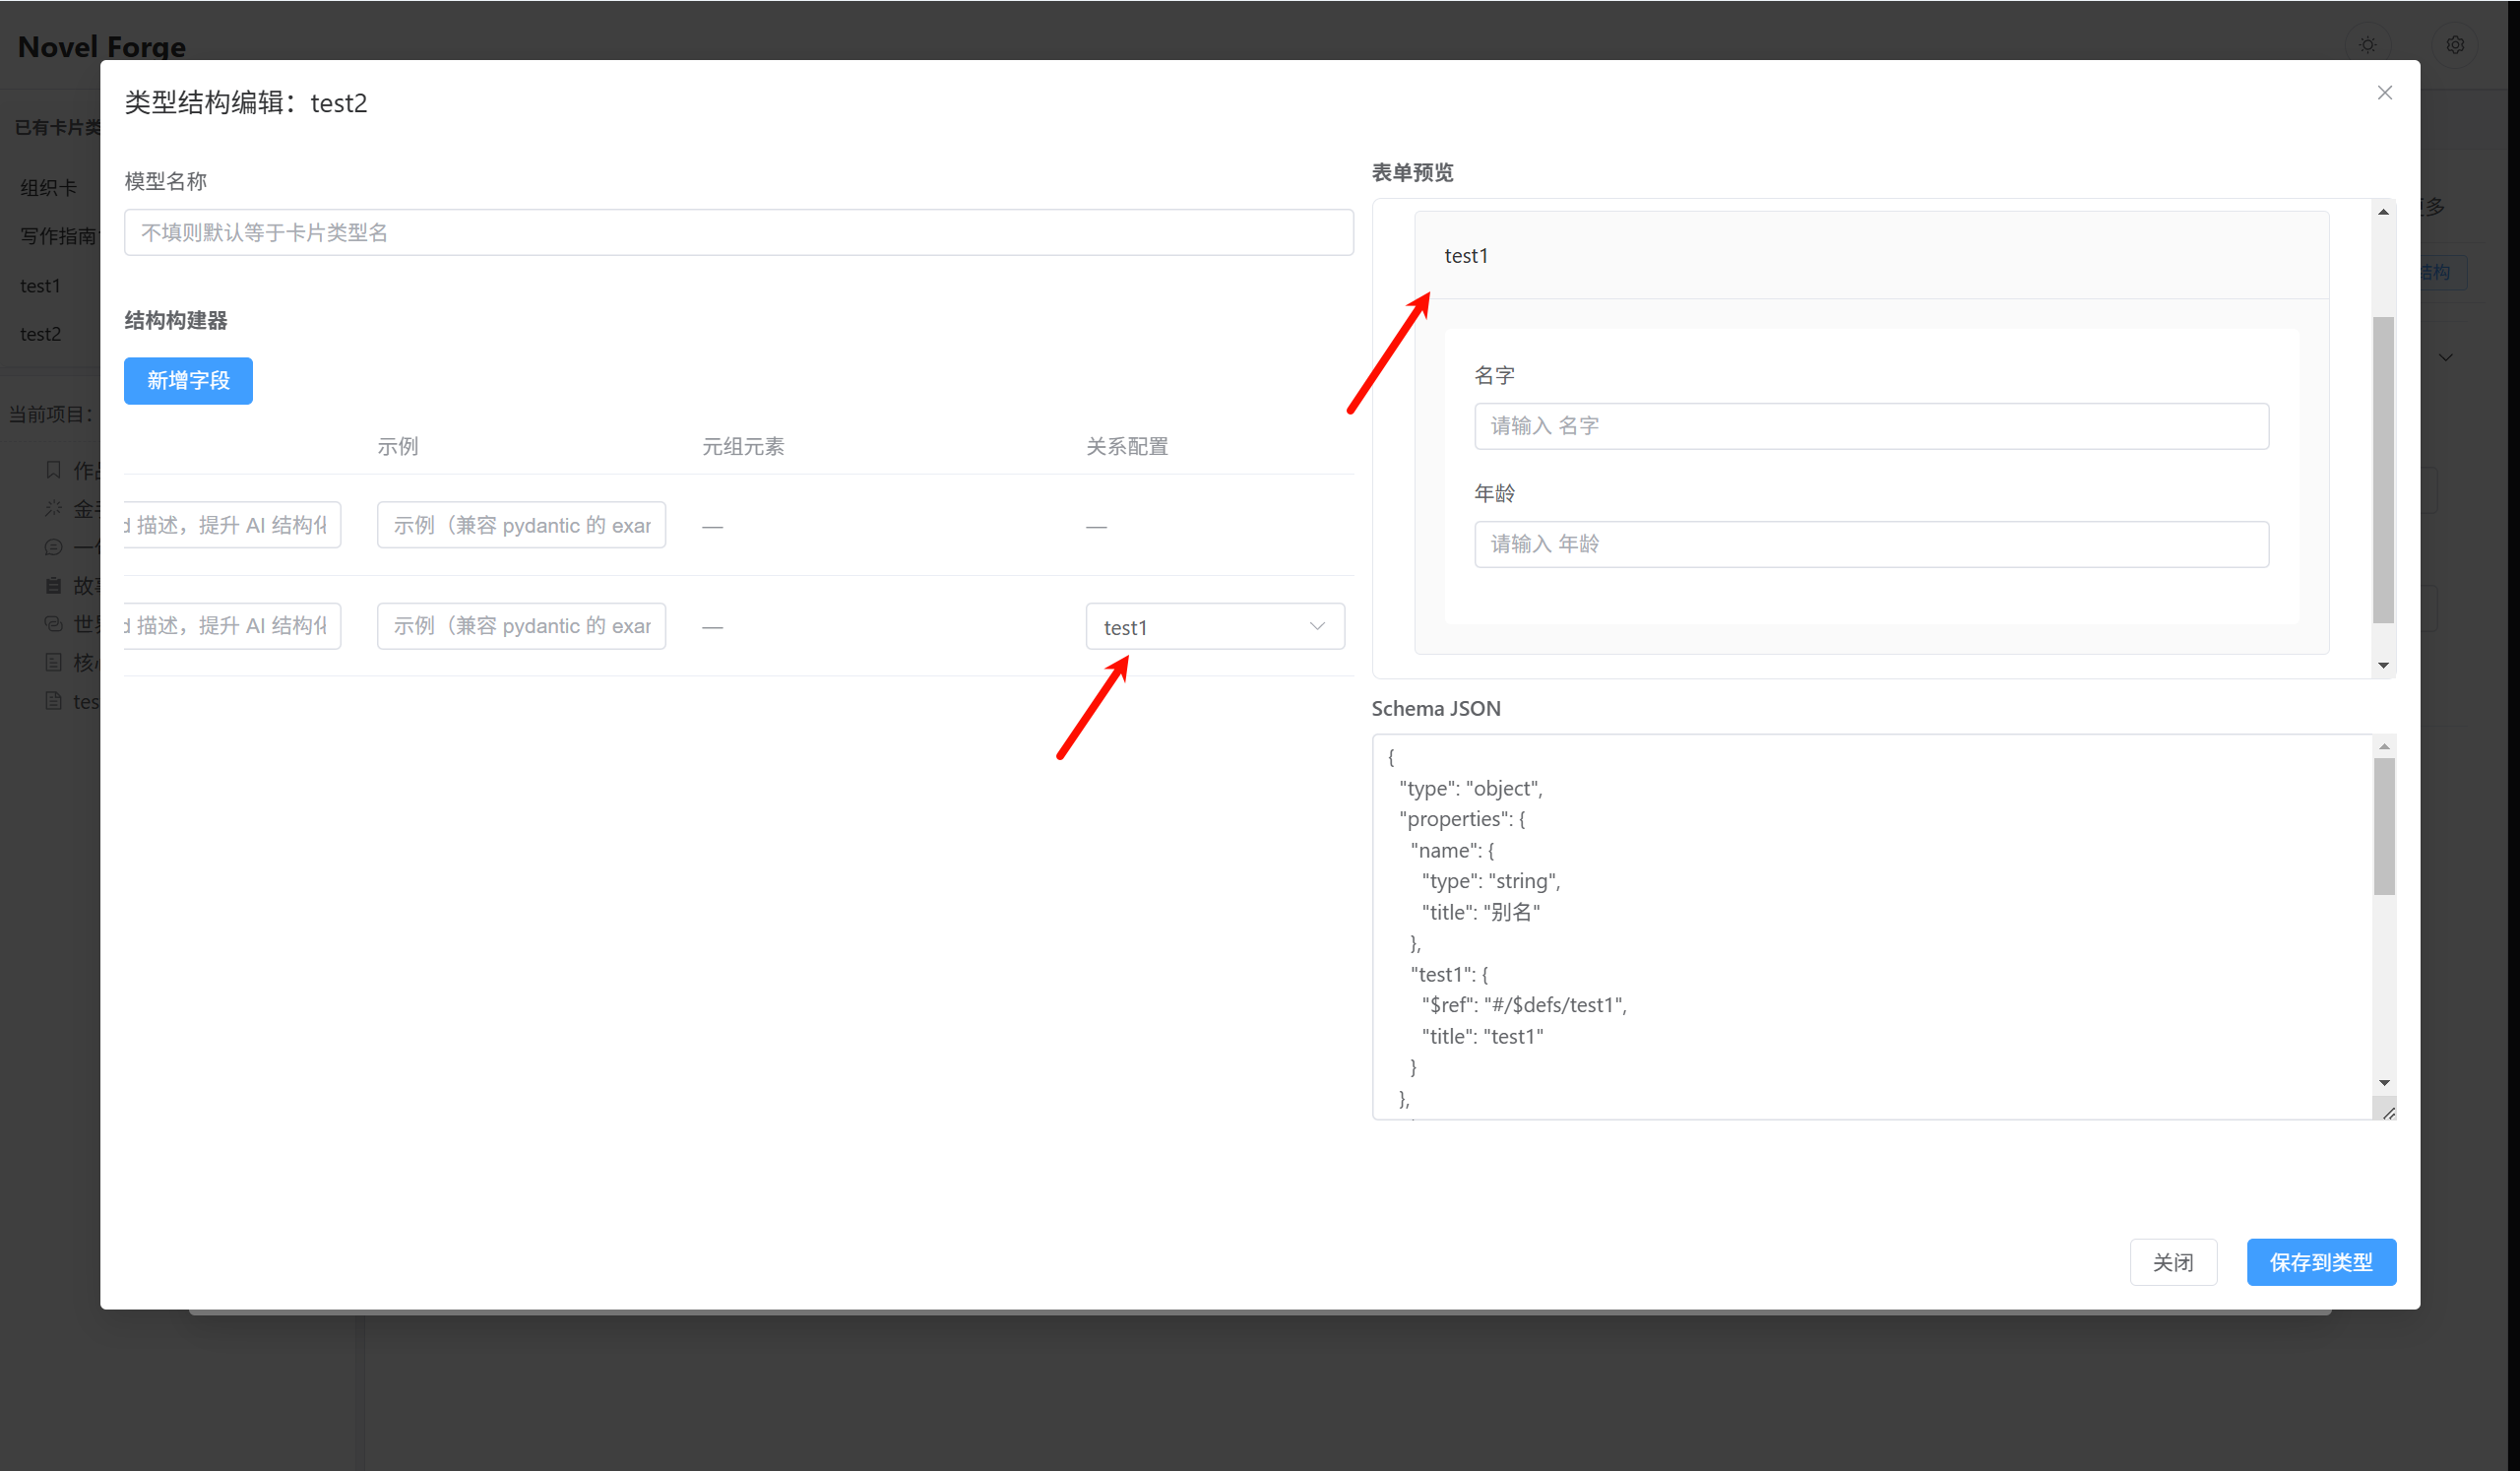The image size is (2520, 1471).
Task: Click the Schema JSON text area
Action: click(x=1873, y=927)
